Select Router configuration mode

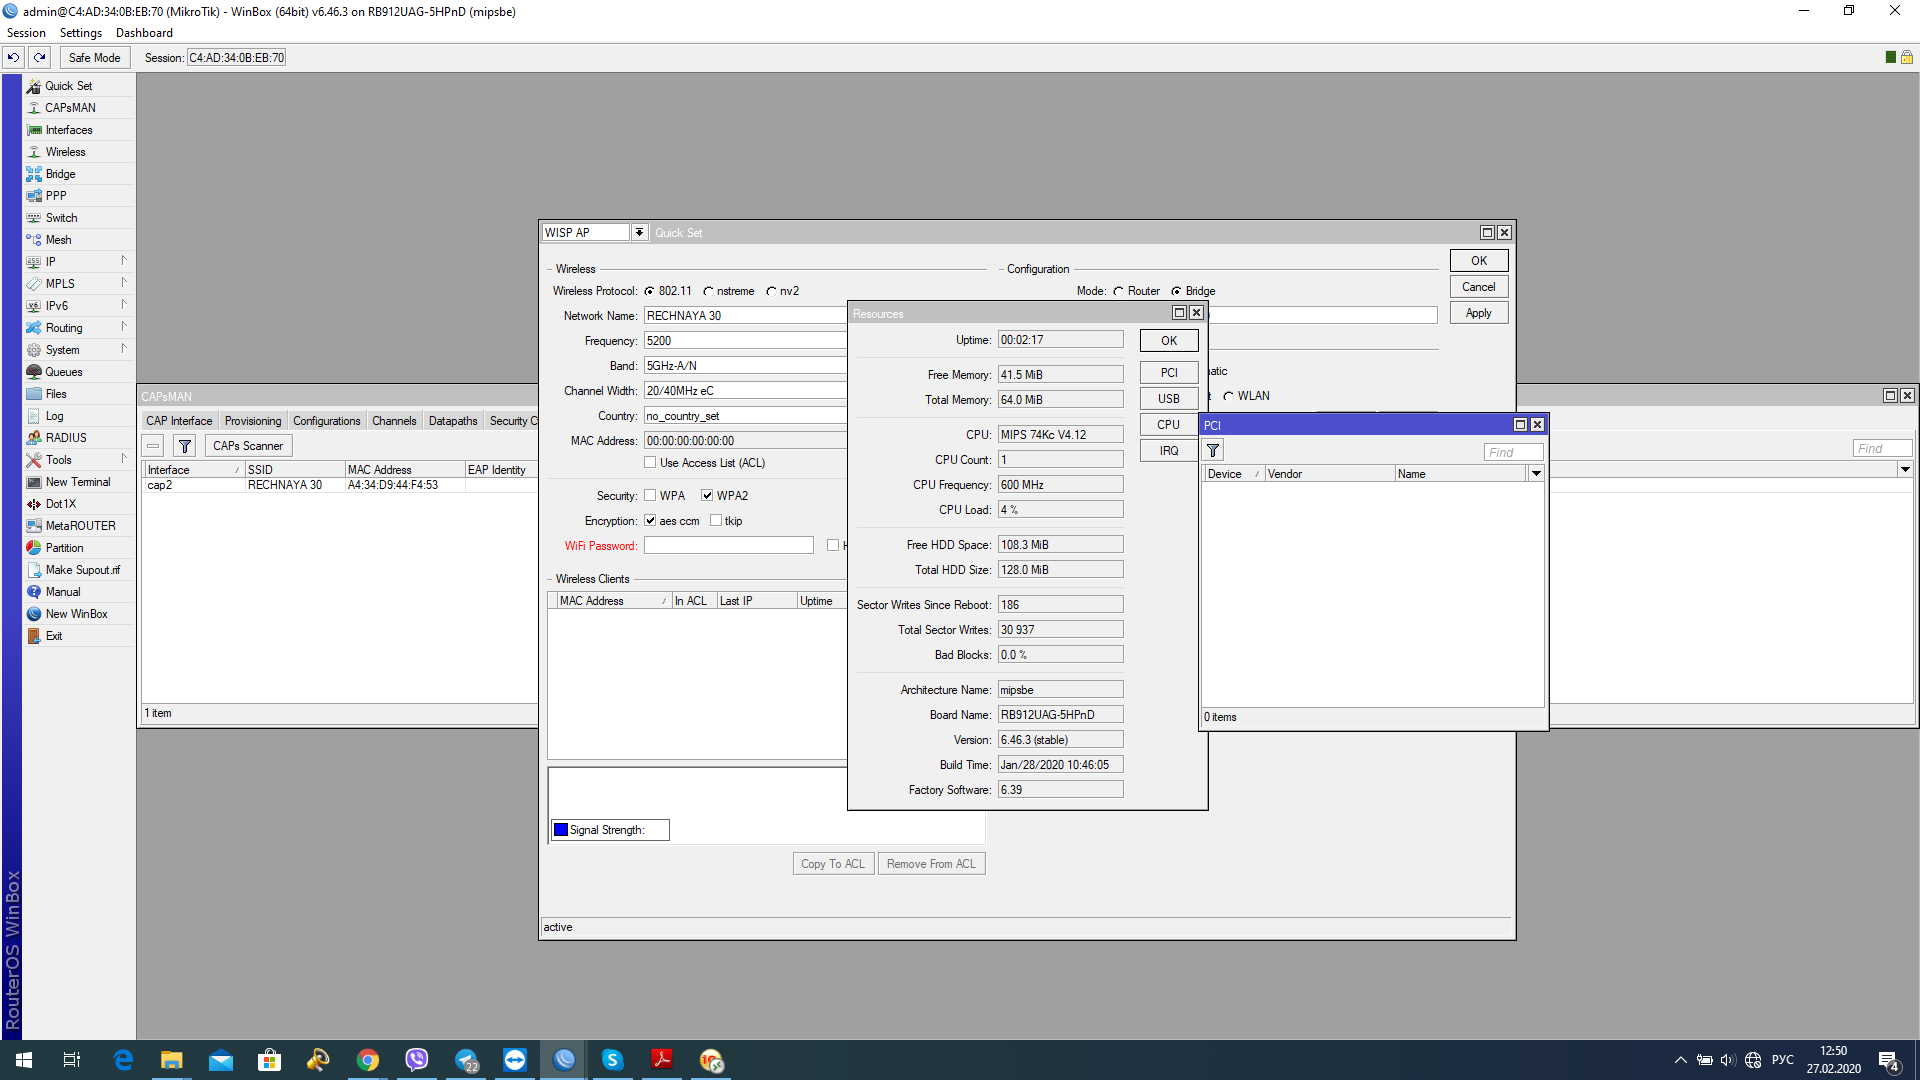[x=1119, y=291]
